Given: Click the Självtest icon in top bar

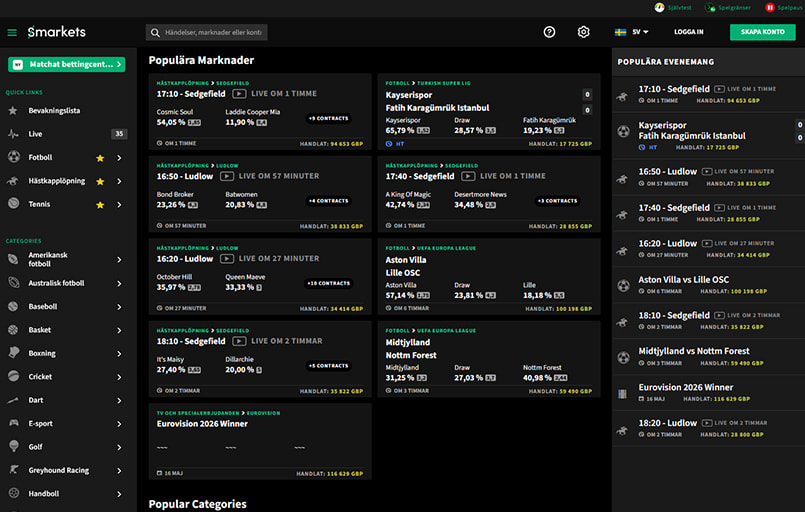Looking at the screenshot, I should [659, 7].
